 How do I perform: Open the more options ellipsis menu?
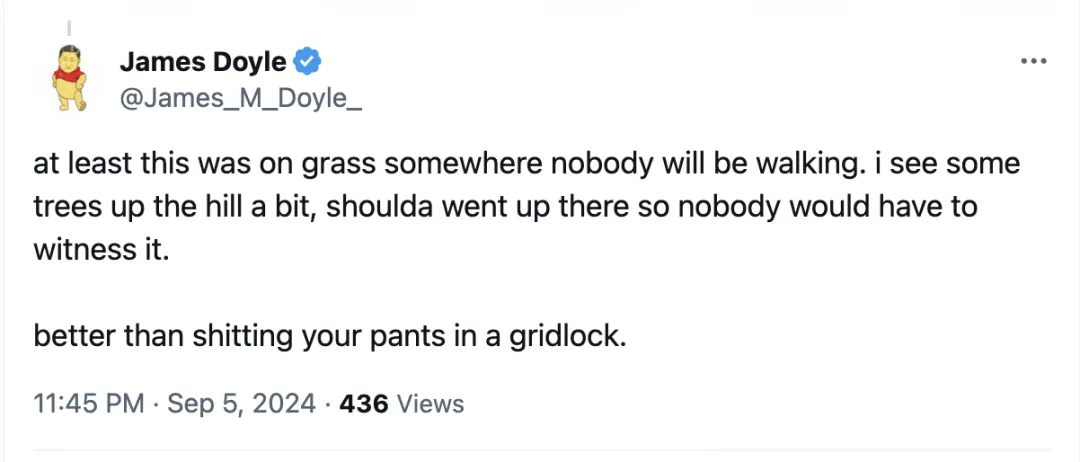[1032, 62]
